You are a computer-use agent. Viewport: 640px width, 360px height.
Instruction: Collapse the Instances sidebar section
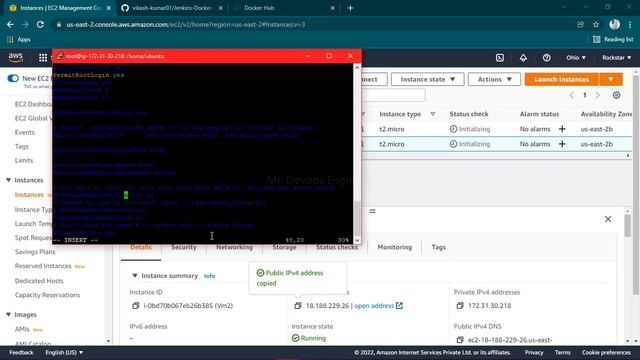click(8, 180)
